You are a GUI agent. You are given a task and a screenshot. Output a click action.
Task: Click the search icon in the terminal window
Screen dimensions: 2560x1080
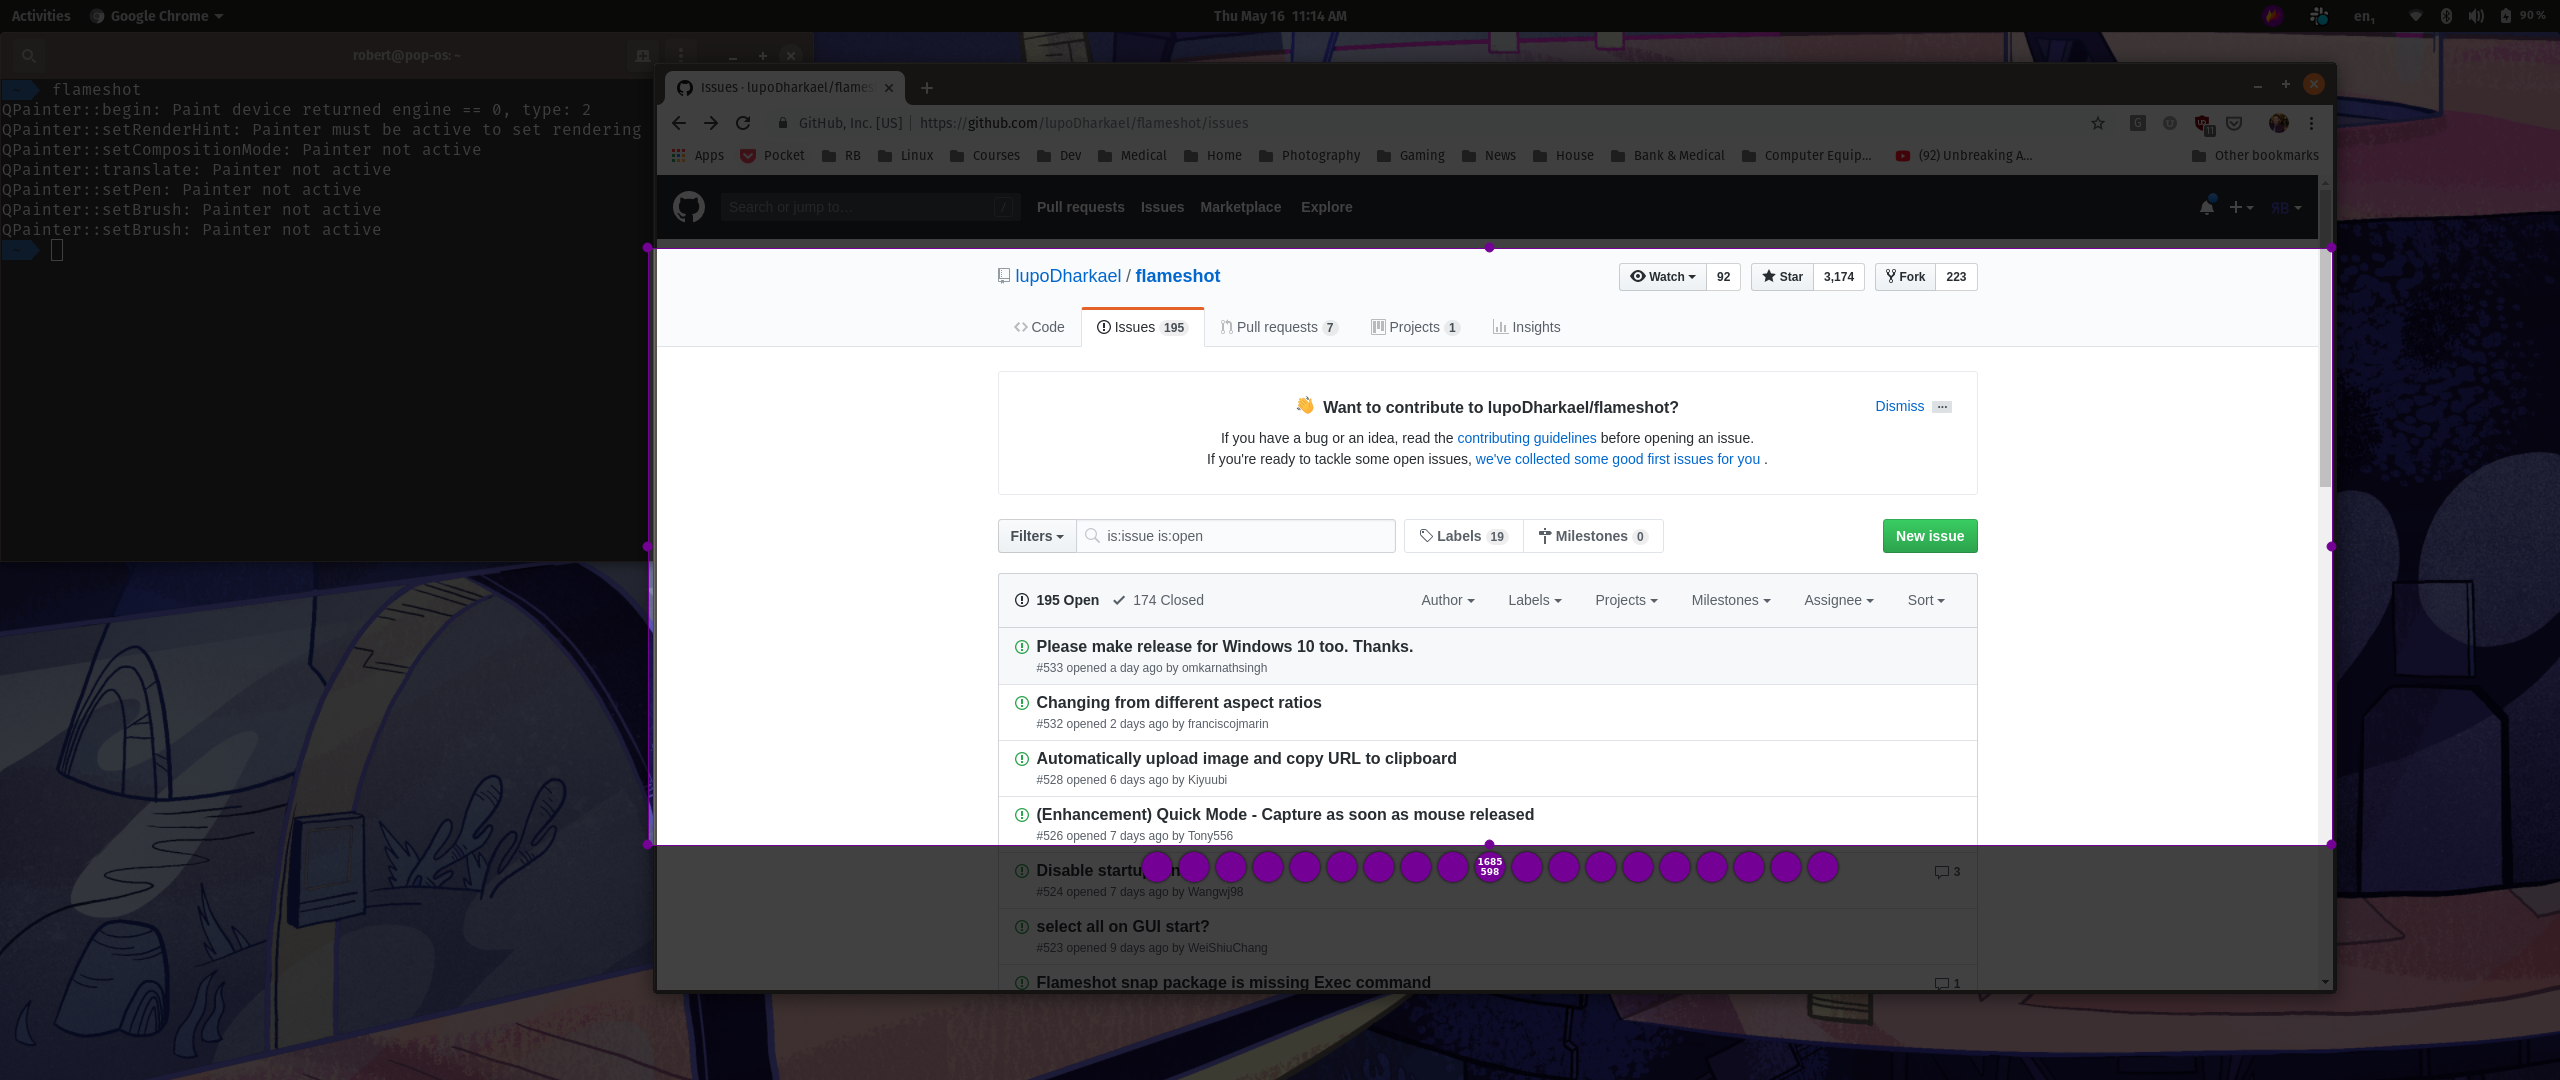tap(29, 56)
